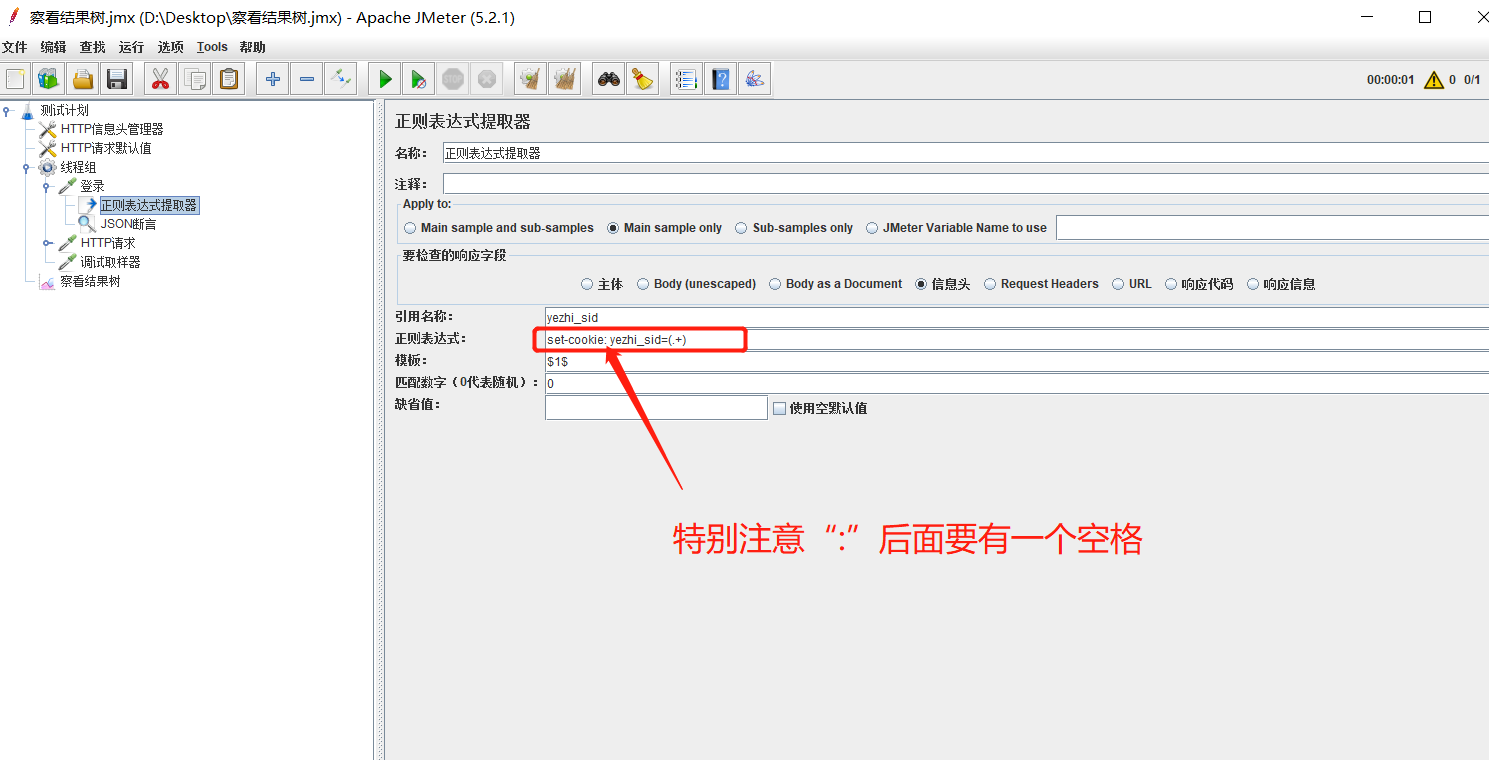Select JMeter Variable Name to use radio
The width and height of the screenshot is (1489, 760).
click(x=872, y=228)
